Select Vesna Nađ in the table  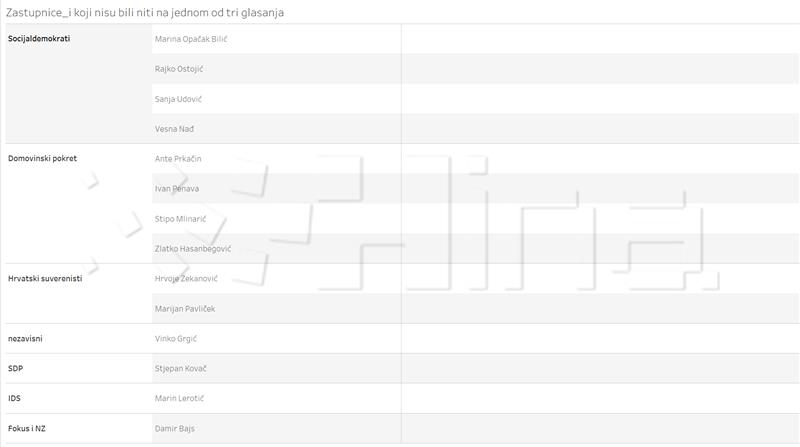coord(174,129)
